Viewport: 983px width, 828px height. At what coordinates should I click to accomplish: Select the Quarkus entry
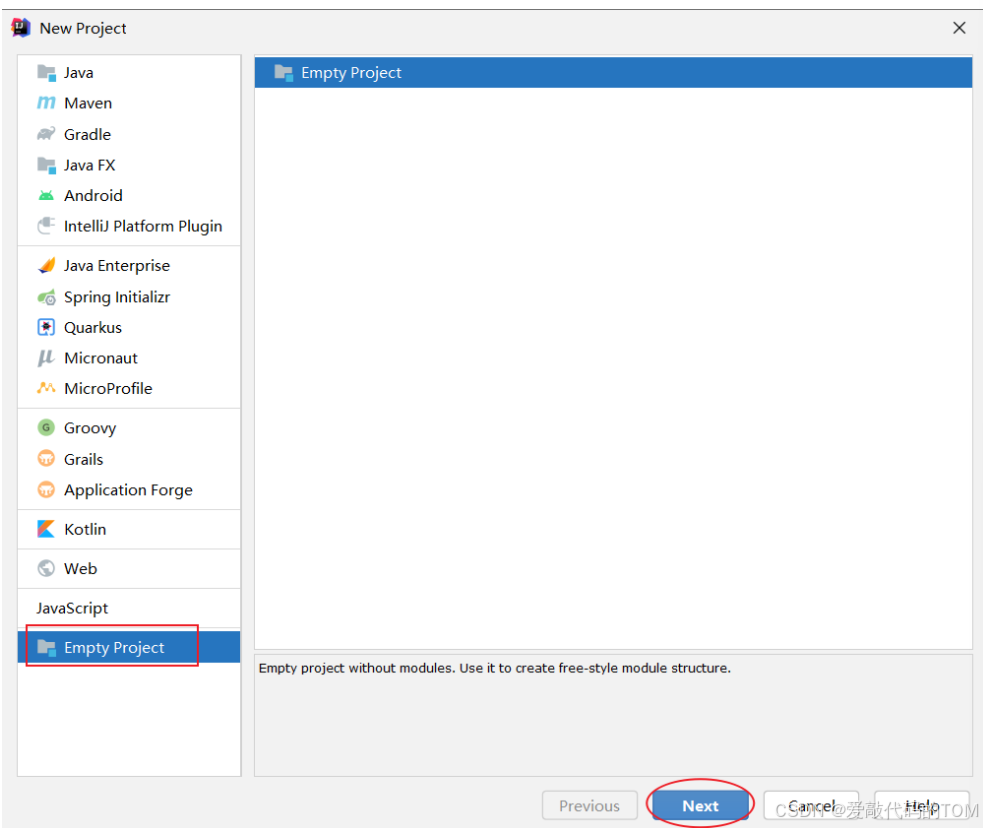93,327
